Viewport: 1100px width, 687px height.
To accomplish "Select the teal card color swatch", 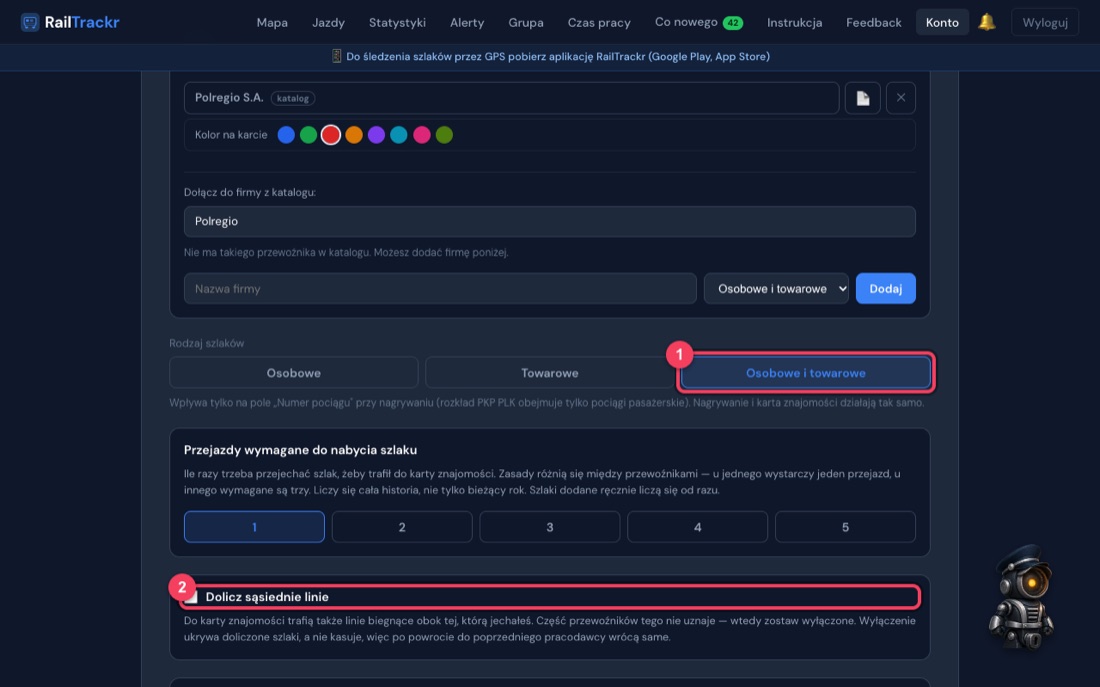I will [398, 135].
